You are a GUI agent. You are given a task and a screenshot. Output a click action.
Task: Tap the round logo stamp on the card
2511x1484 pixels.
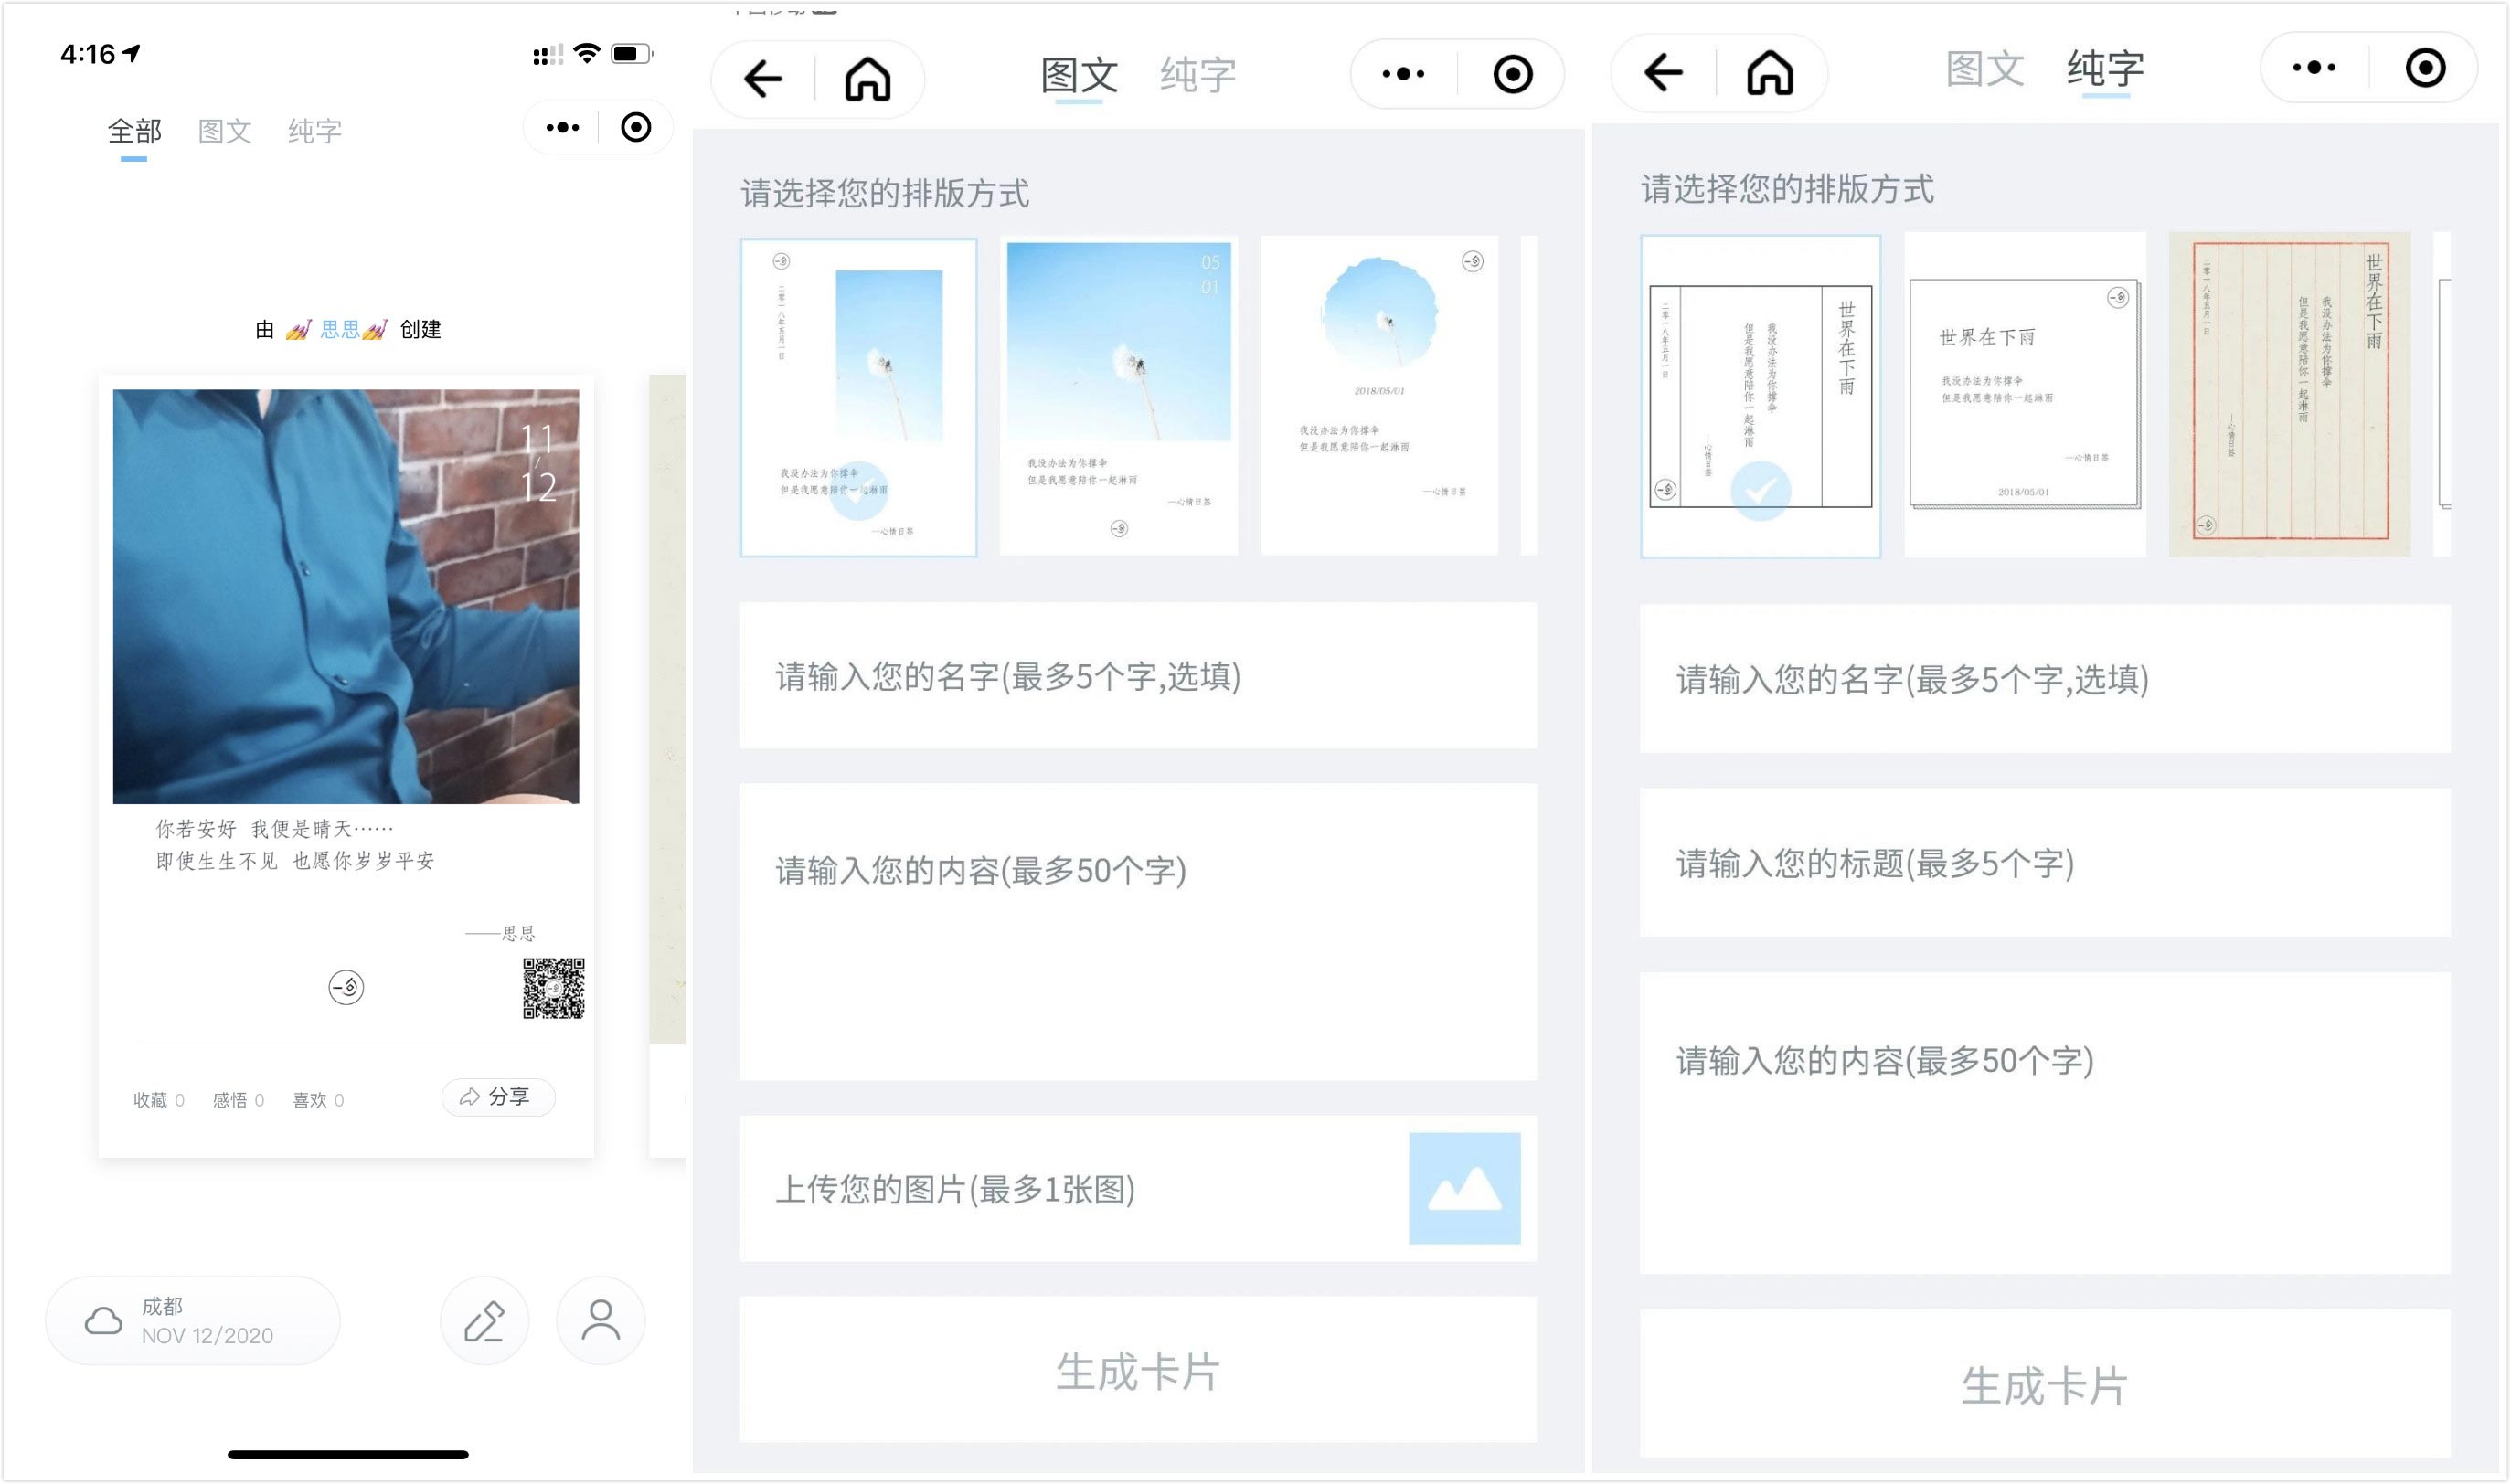346,987
